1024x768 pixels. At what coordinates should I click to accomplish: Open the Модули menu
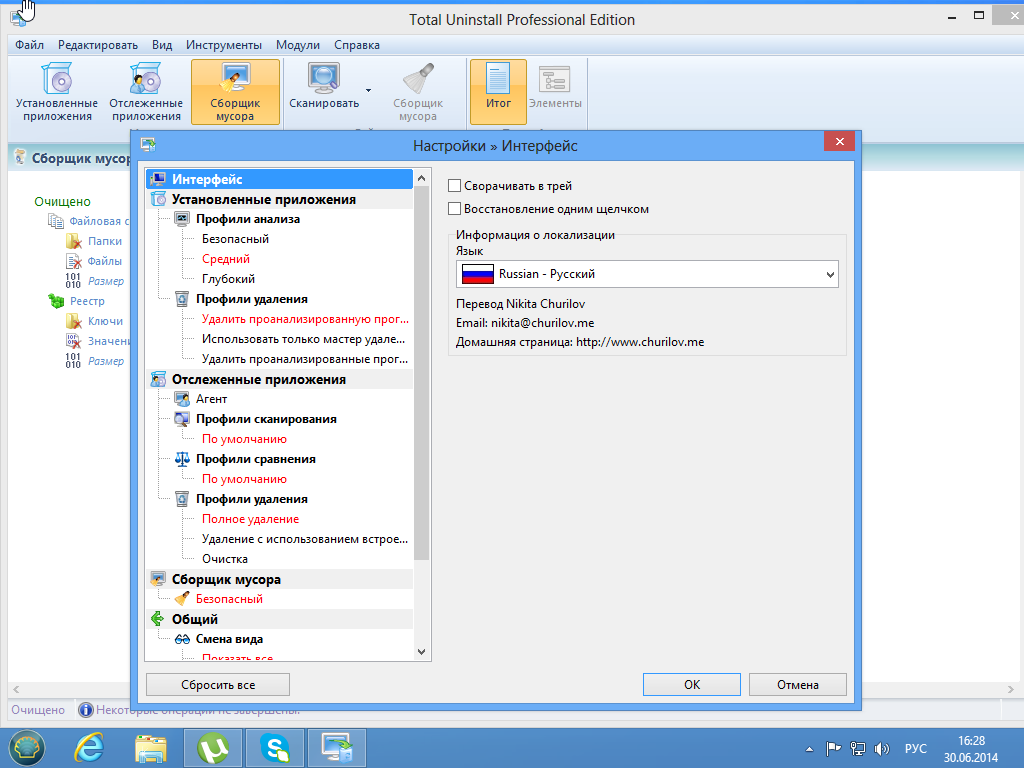click(x=298, y=45)
